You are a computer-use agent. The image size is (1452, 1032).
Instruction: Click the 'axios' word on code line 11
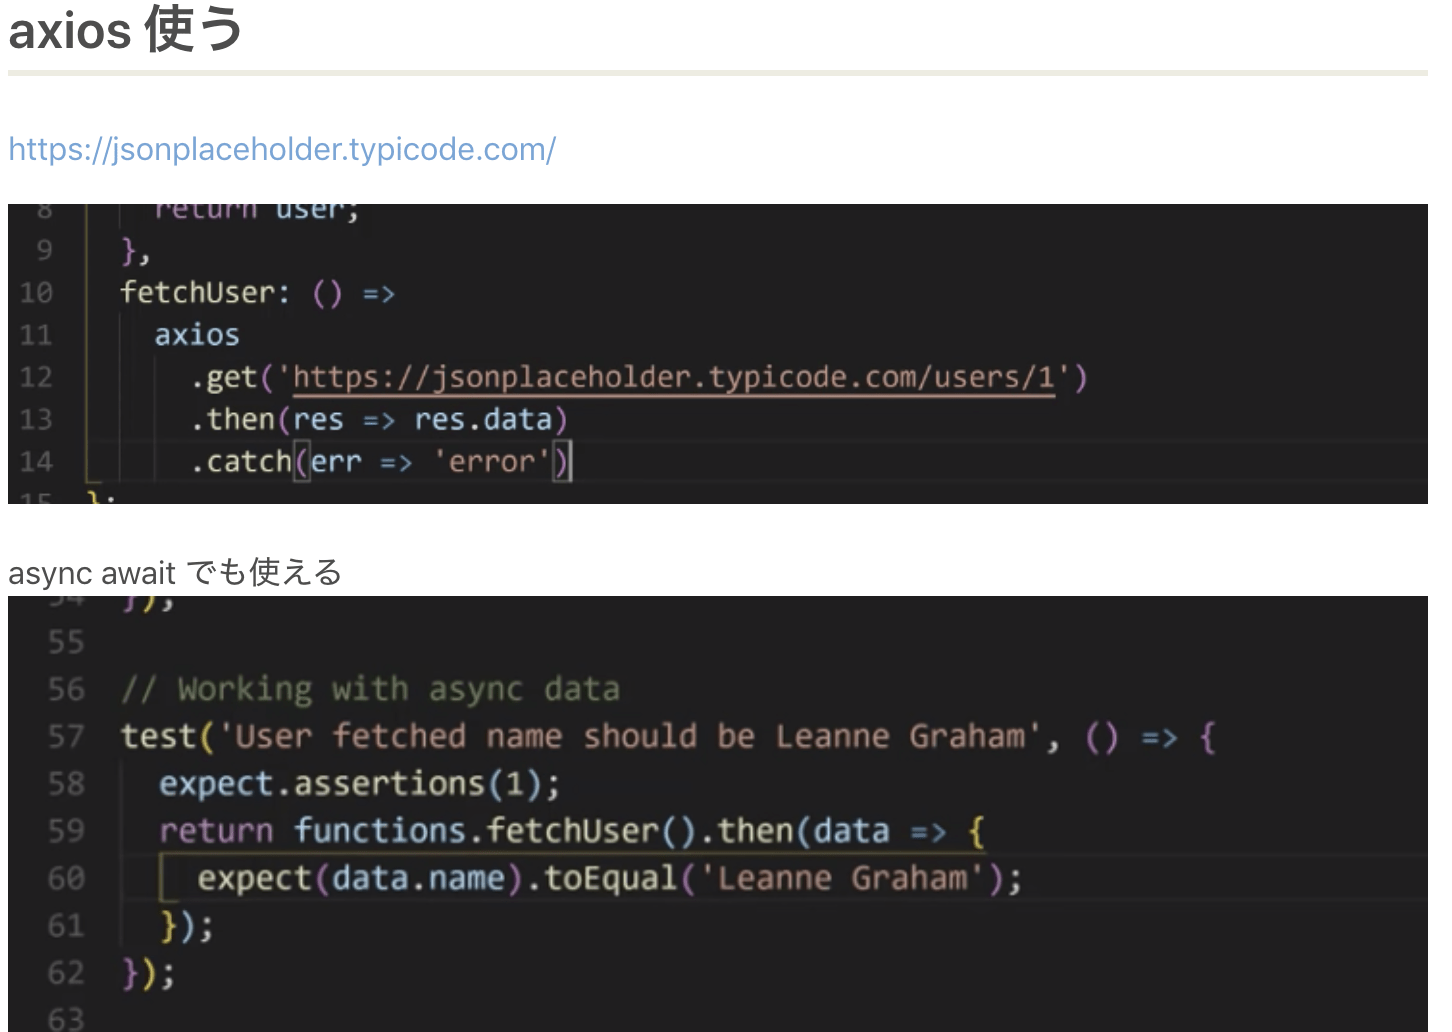click(x=197, y=335)
